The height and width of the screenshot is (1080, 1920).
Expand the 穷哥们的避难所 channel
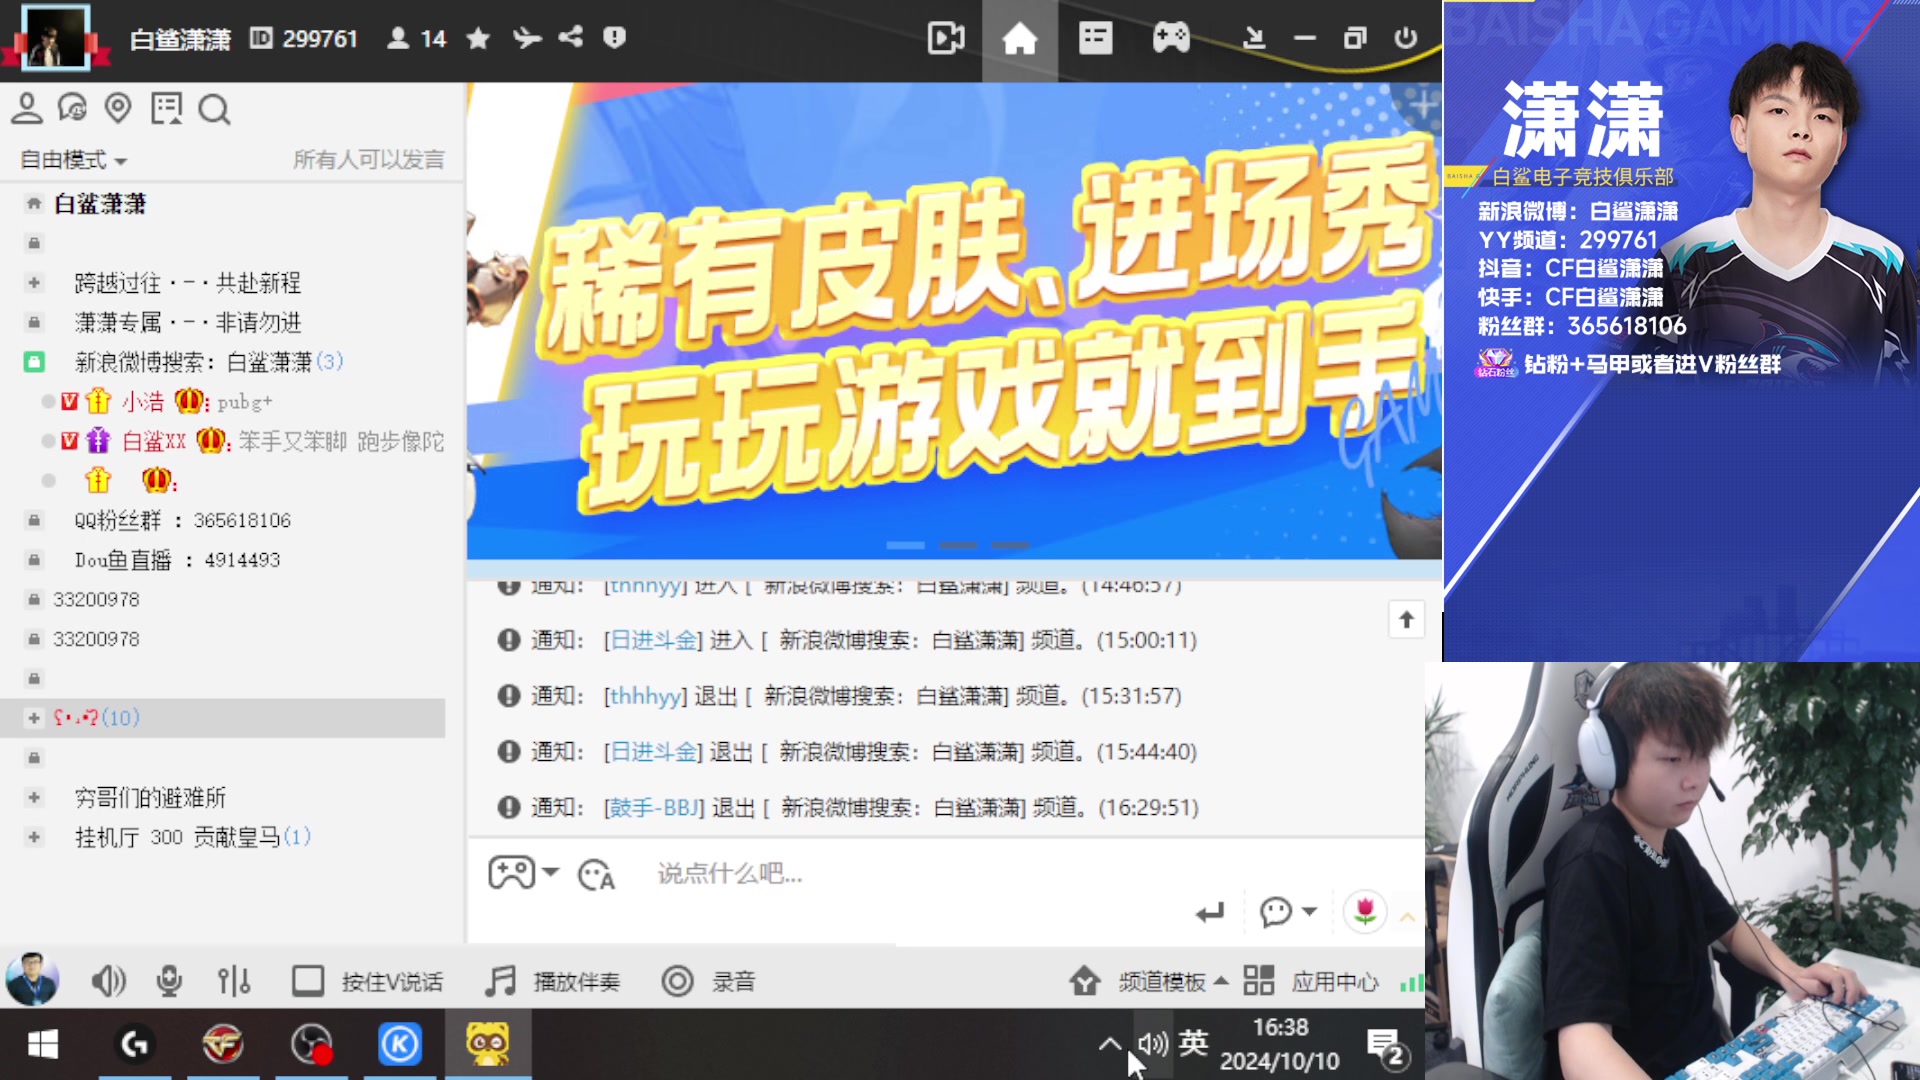pos(34,798)
